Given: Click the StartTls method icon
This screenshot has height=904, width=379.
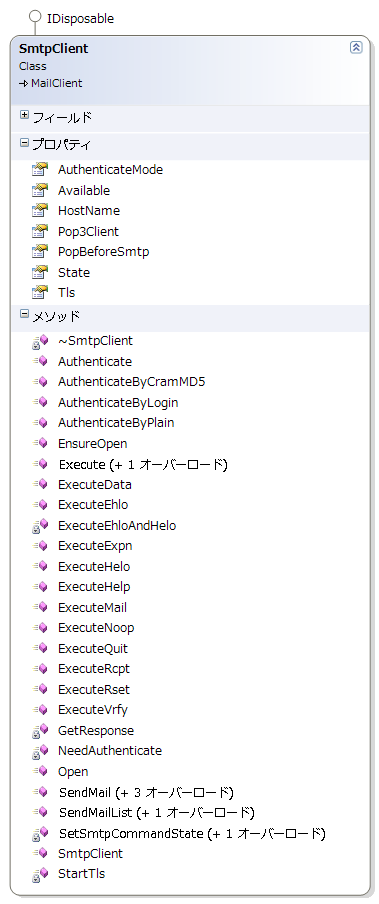Looking at the screenshot, I should [40, 874].
